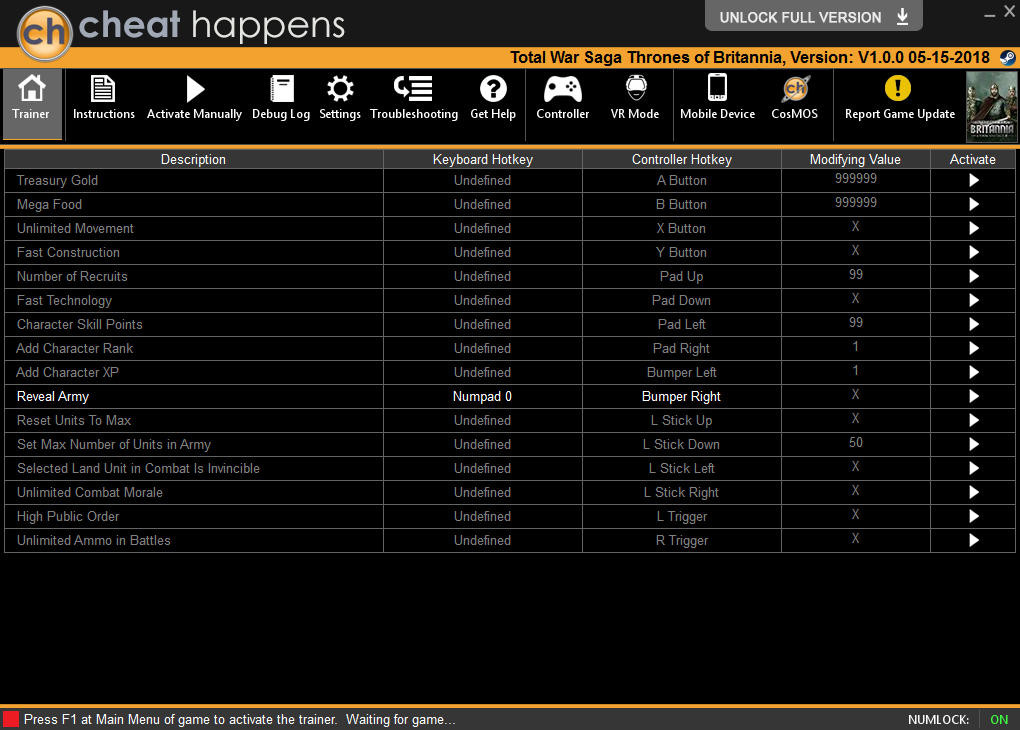Activate Unlimited Movement cheat
1020x730 pixels.
(973, 228)
